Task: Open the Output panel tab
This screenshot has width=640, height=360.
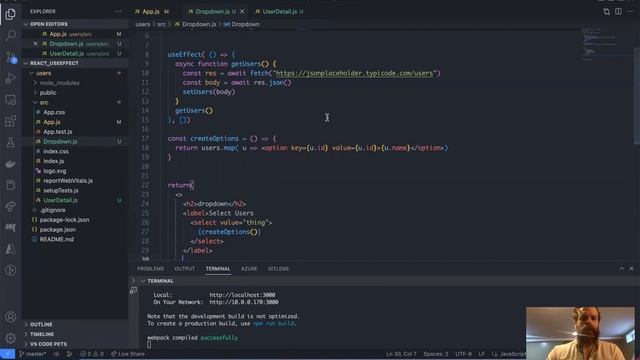Action: point(184,269)
